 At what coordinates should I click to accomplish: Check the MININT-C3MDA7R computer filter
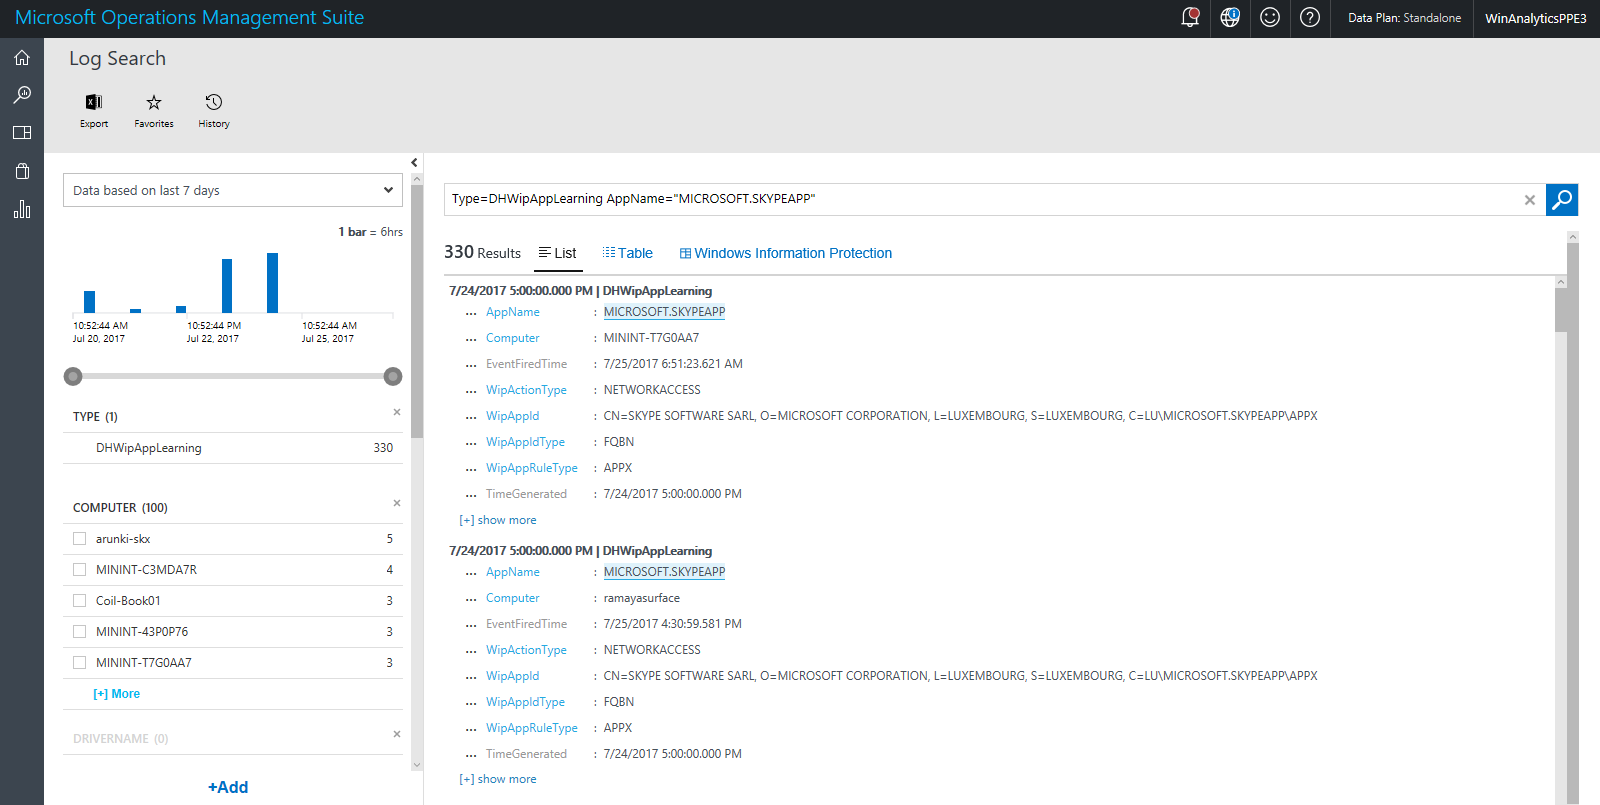click(80, 570)
